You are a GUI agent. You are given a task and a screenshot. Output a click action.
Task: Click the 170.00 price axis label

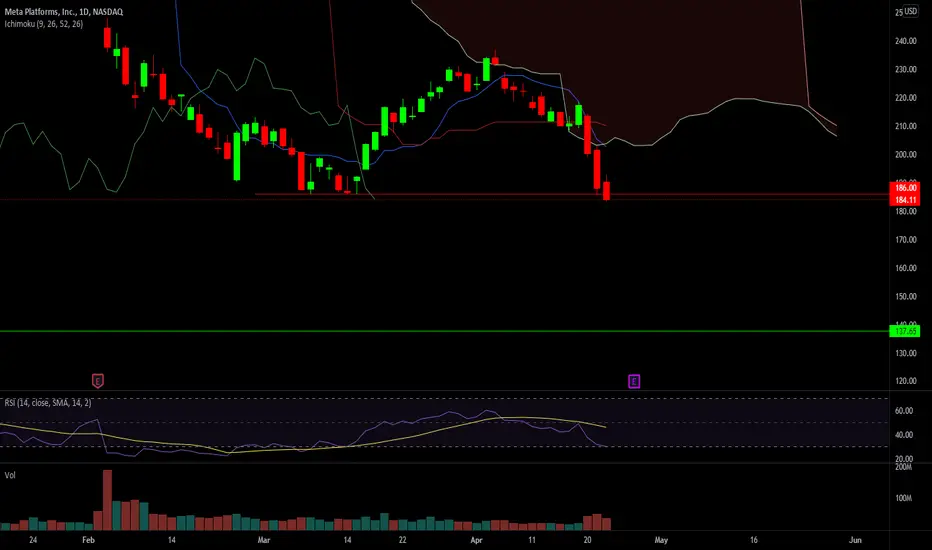(x=905, y=240)
